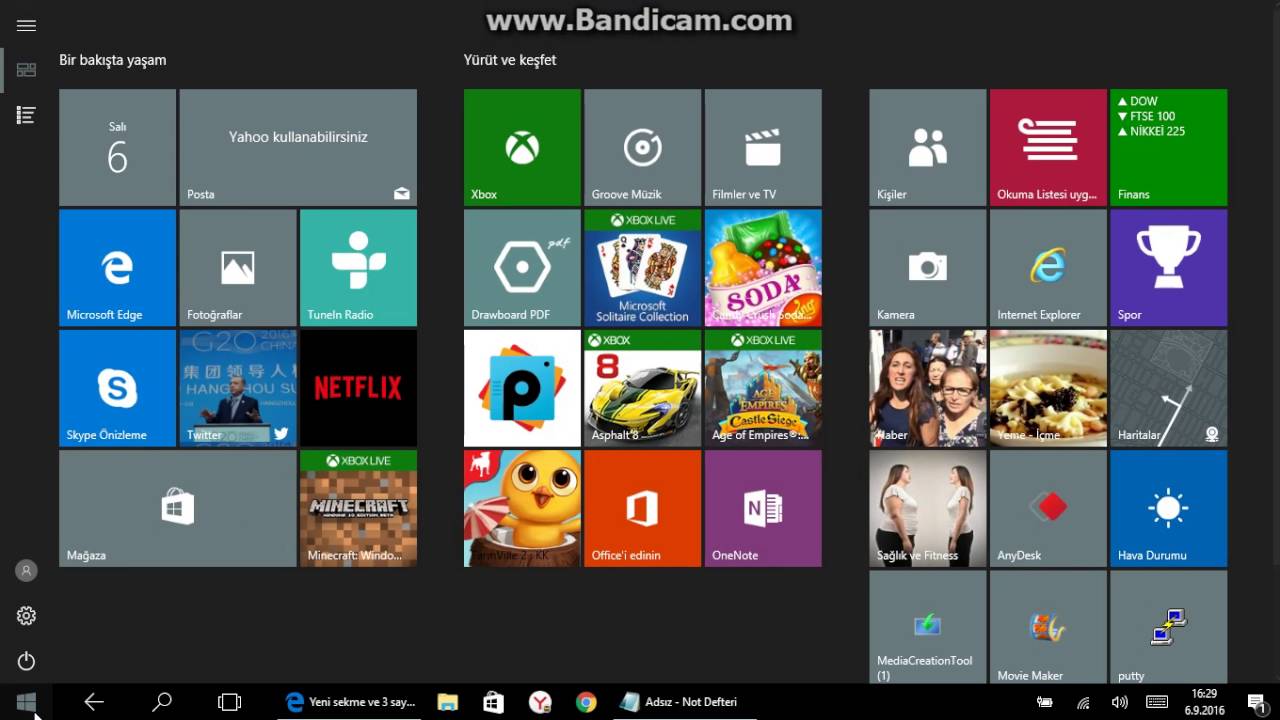Open touch keyboard tray icon
1280x720 pixels.
point(1157,702)
